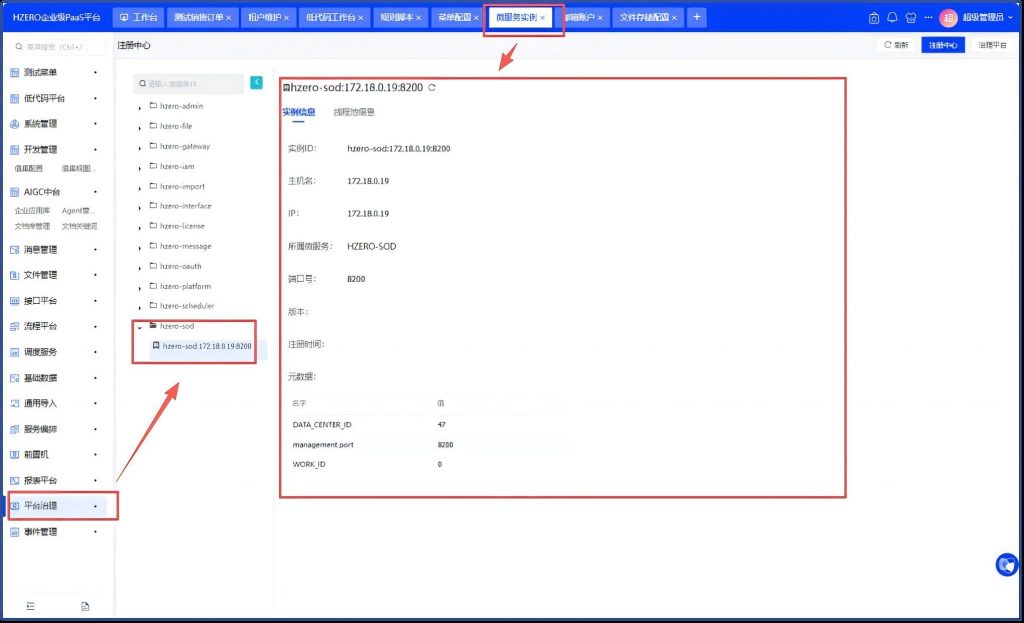
Task: Close the 租户维护 tab
Action: [287, 18]
